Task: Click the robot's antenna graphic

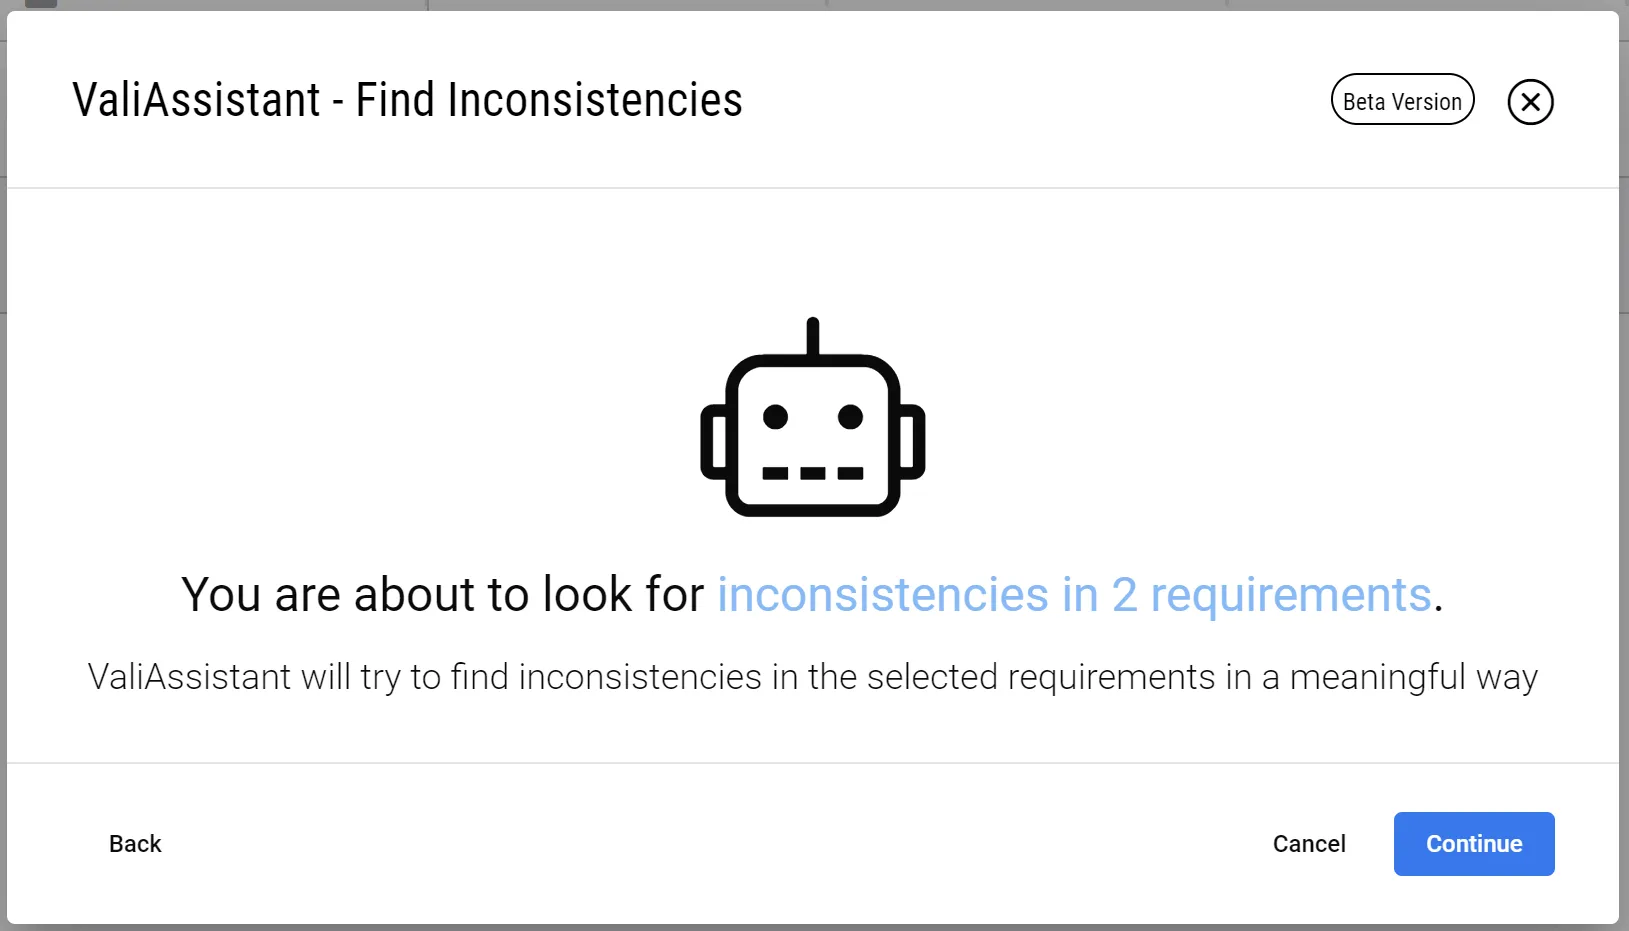Action: pos(812,335)
